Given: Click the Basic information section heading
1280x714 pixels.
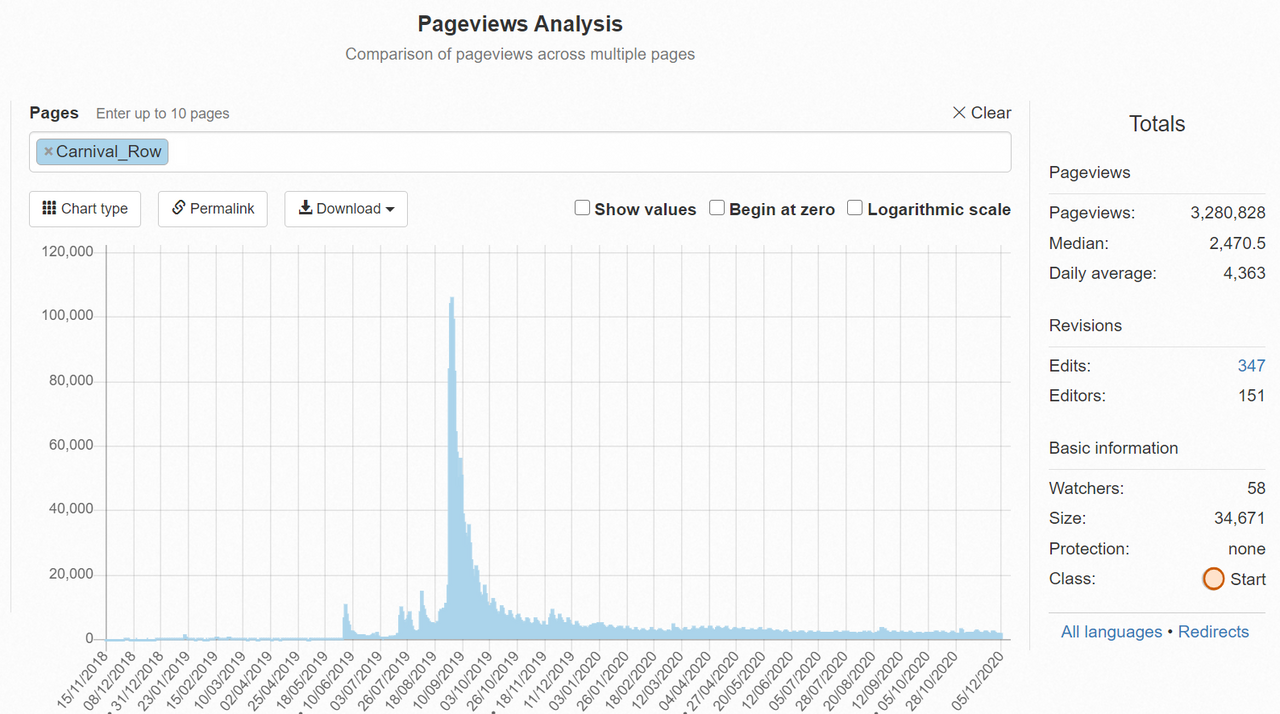Looking at the screenshot, I should click(1113, 448).
